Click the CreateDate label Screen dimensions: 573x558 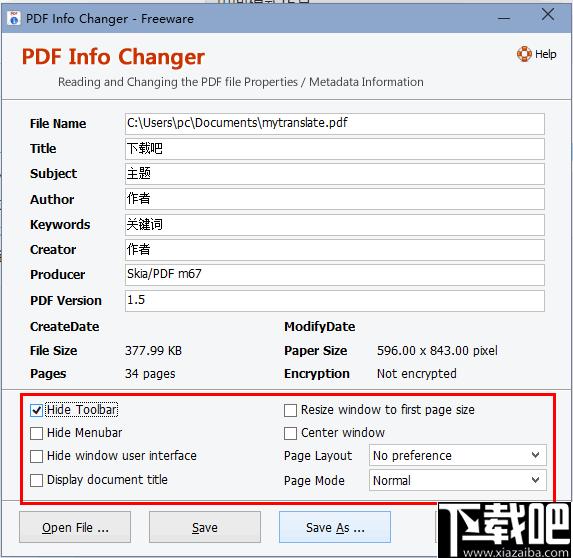coord(65,327)
